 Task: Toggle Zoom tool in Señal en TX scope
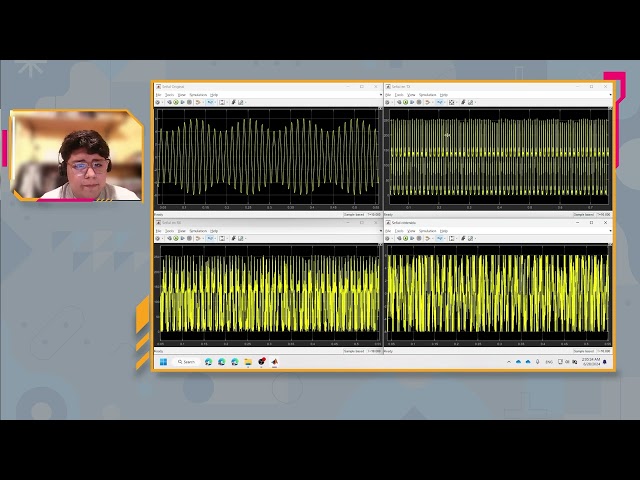click(440, 102)
